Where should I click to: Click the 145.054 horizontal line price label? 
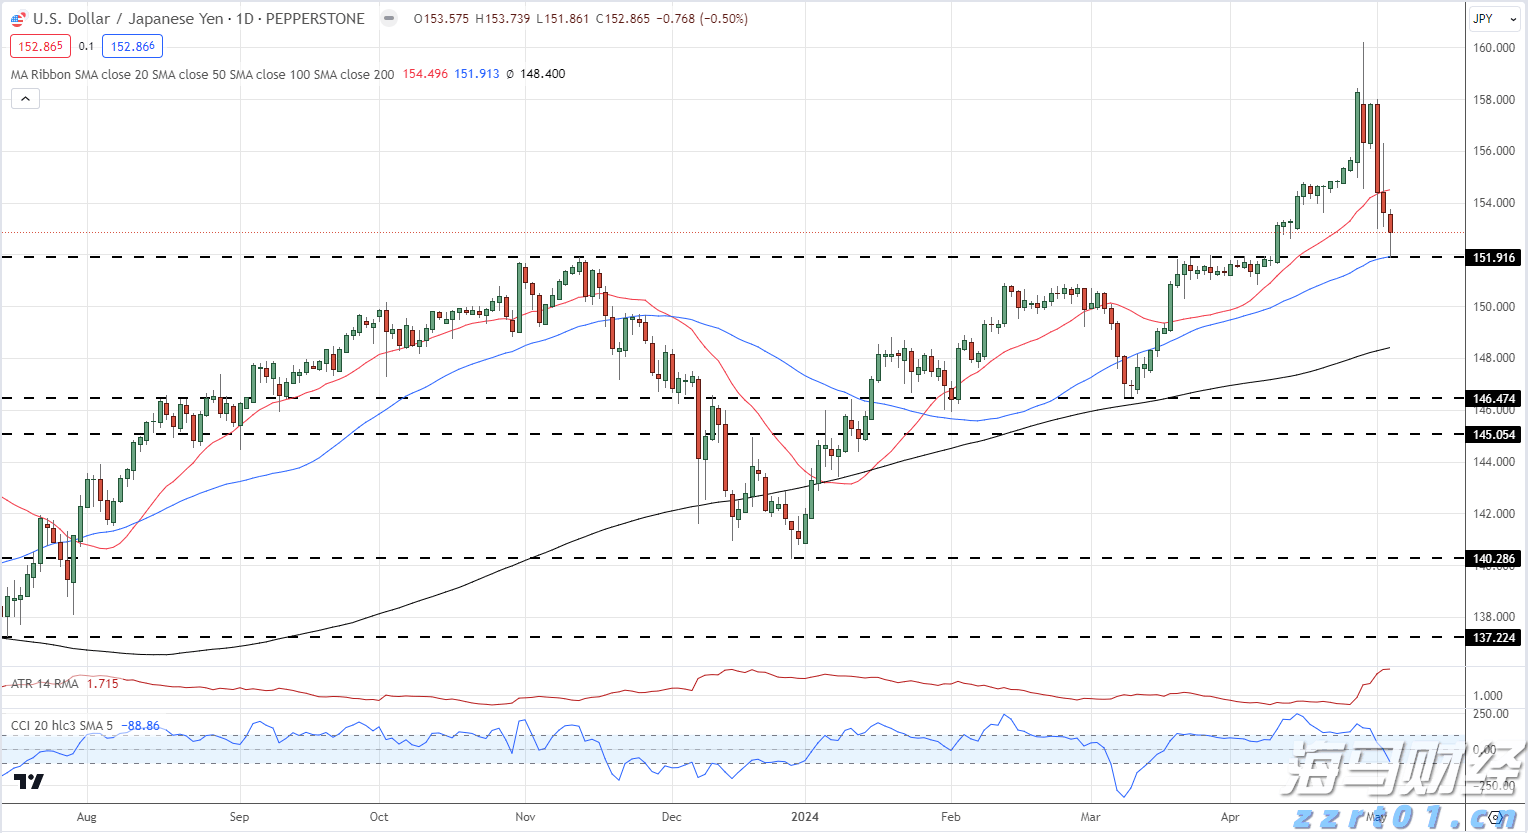pyautogui.click(x=1494, y=435)
